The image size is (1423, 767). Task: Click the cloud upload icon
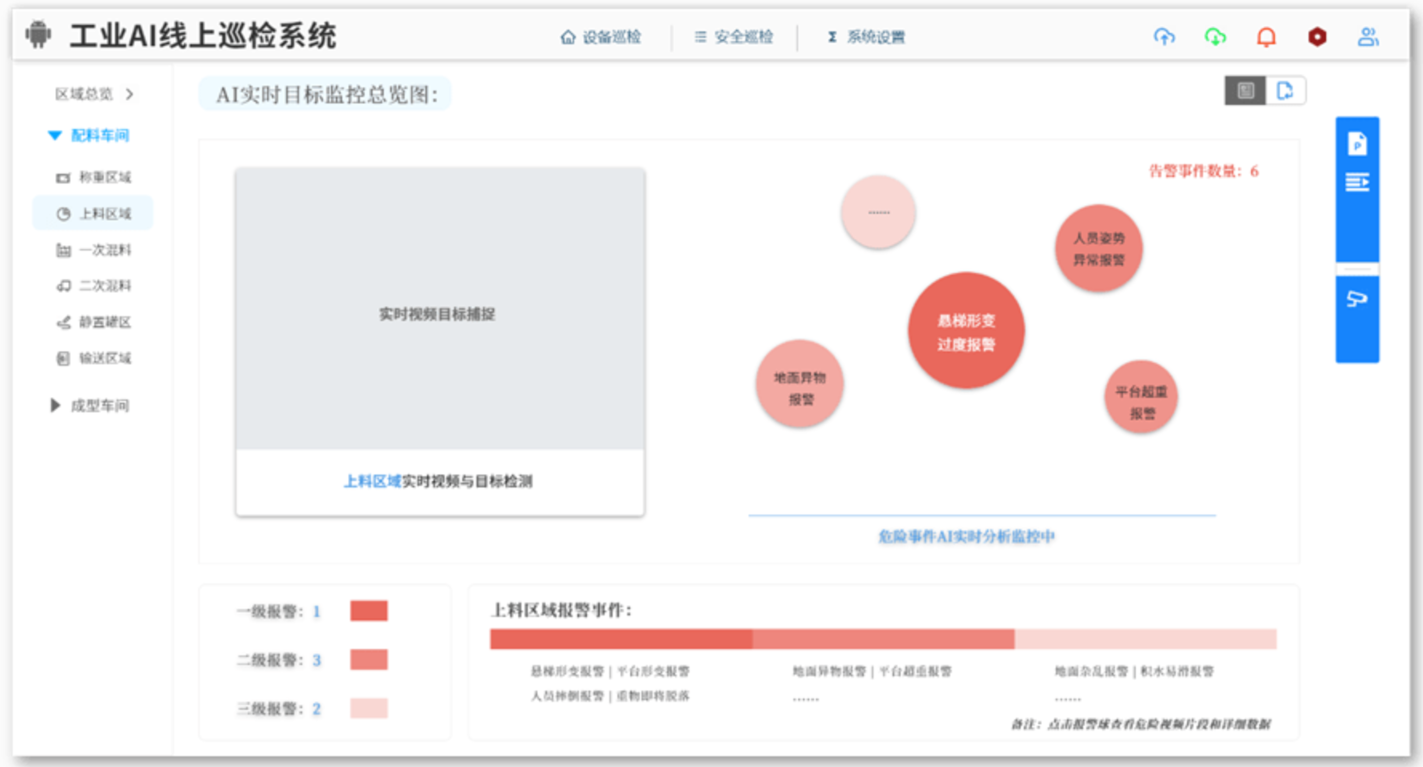tap(1164, 37)
